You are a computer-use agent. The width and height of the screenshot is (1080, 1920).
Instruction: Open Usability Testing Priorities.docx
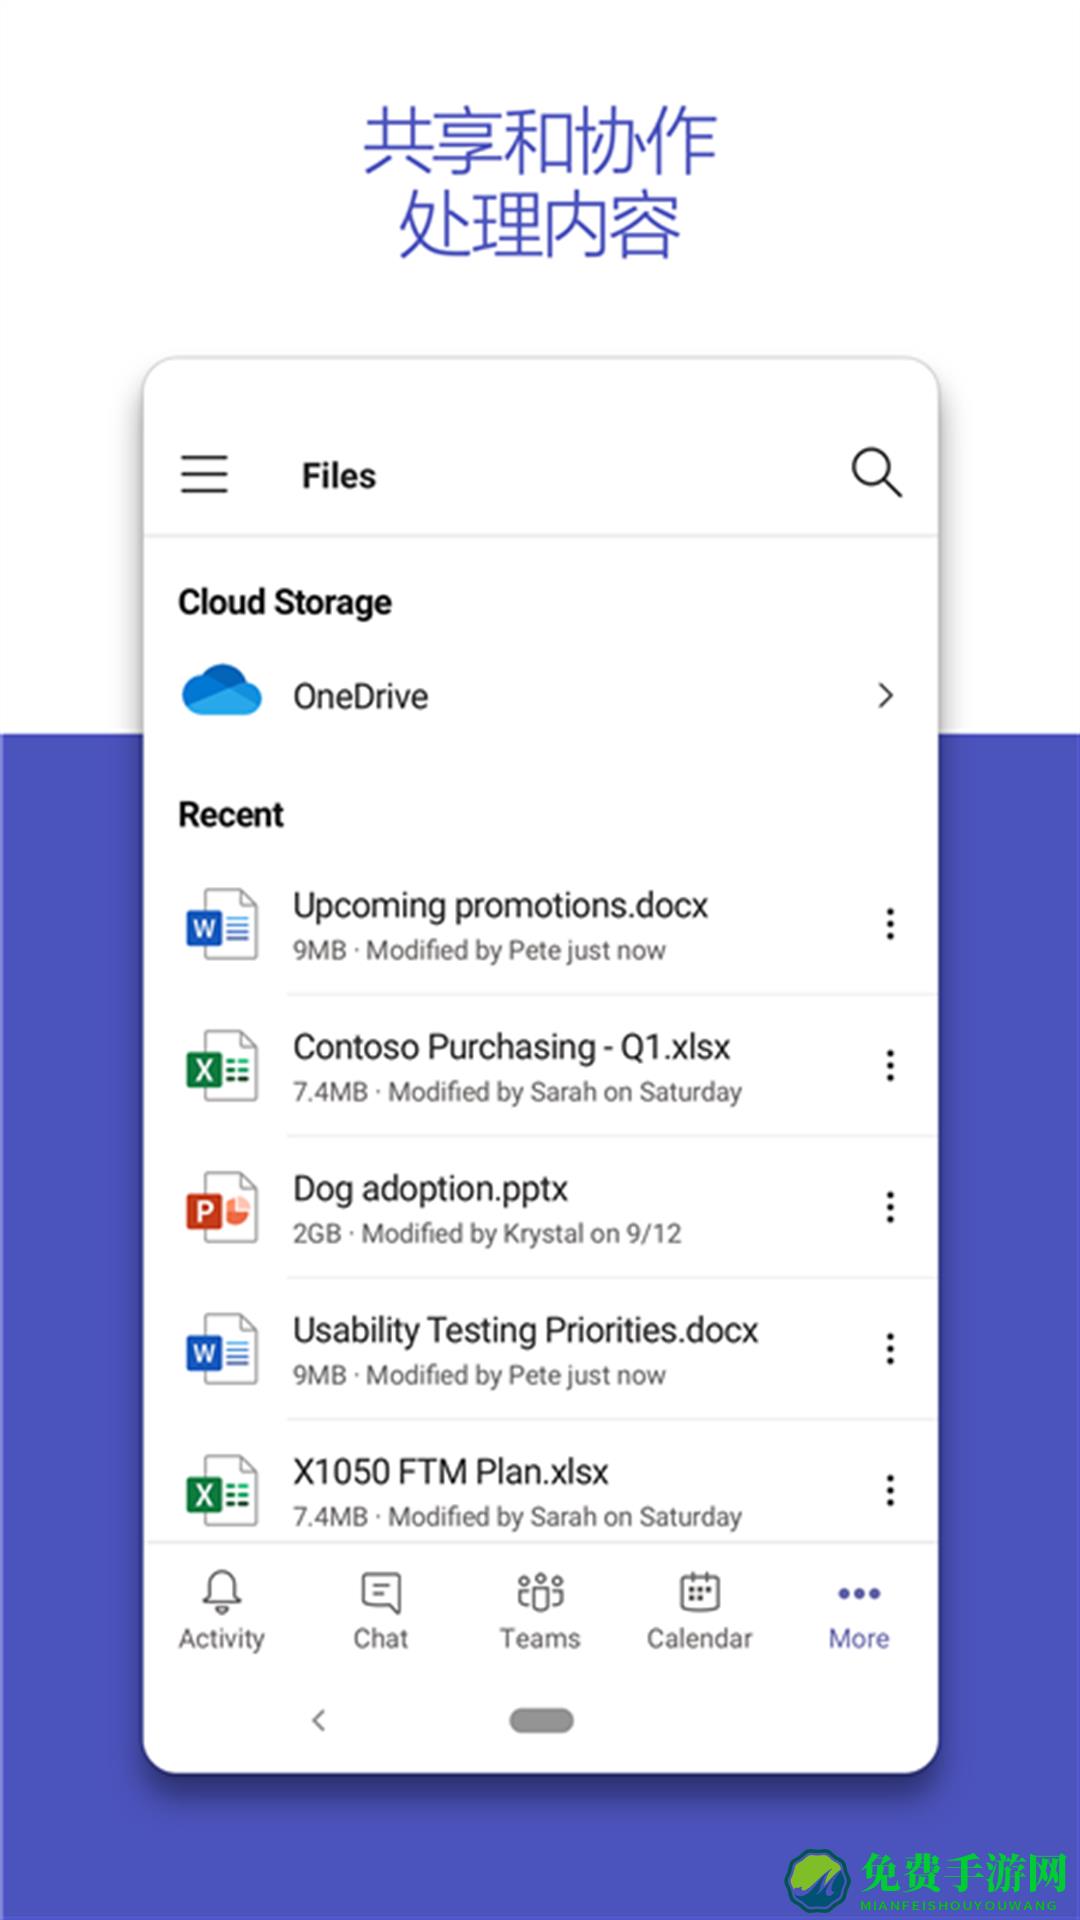point(525,1331)
